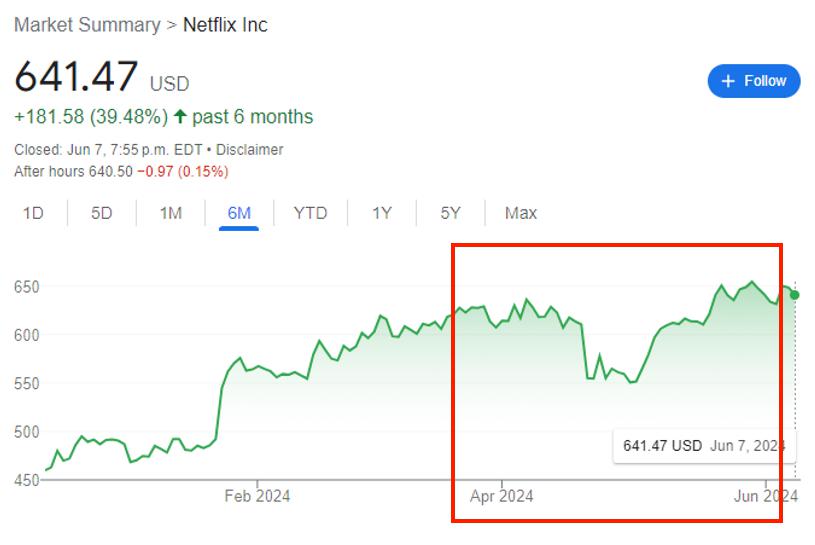Click the Feb 2024 axis label

coord(257,496)
